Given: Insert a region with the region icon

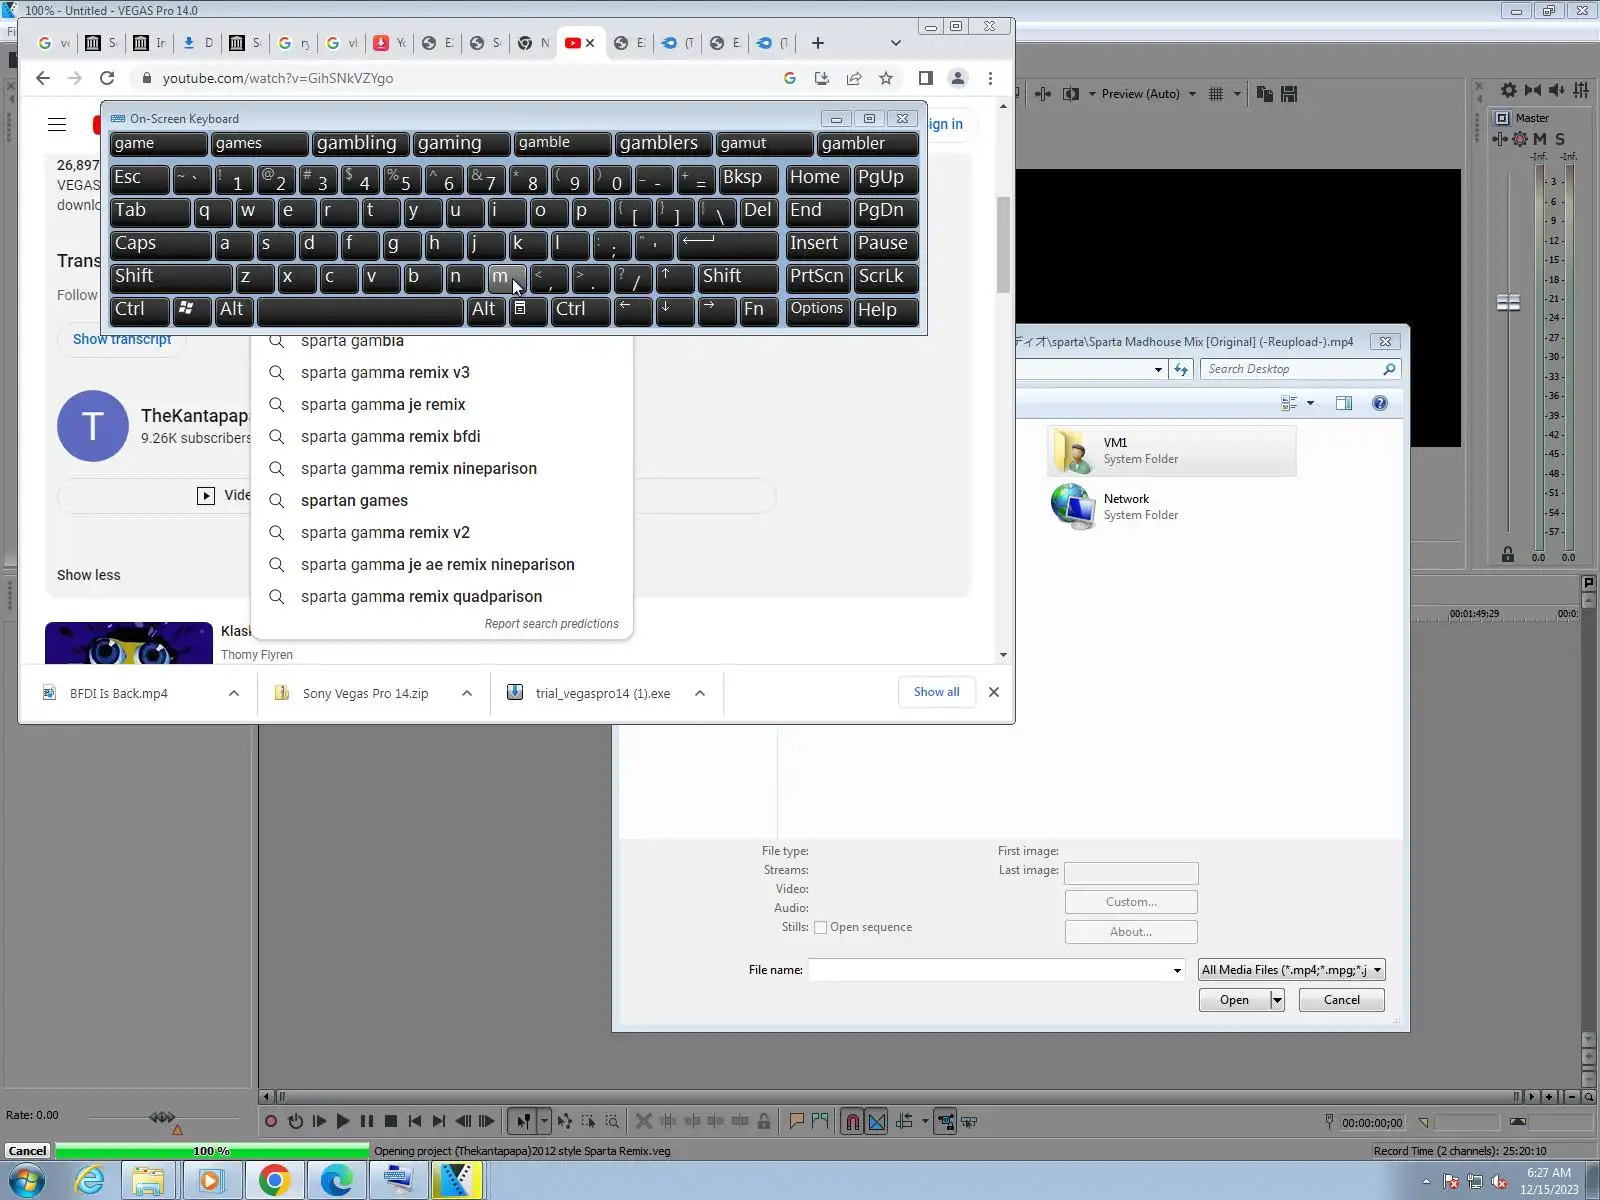Looking at the screenshot, I should [x=820, y=1122].
